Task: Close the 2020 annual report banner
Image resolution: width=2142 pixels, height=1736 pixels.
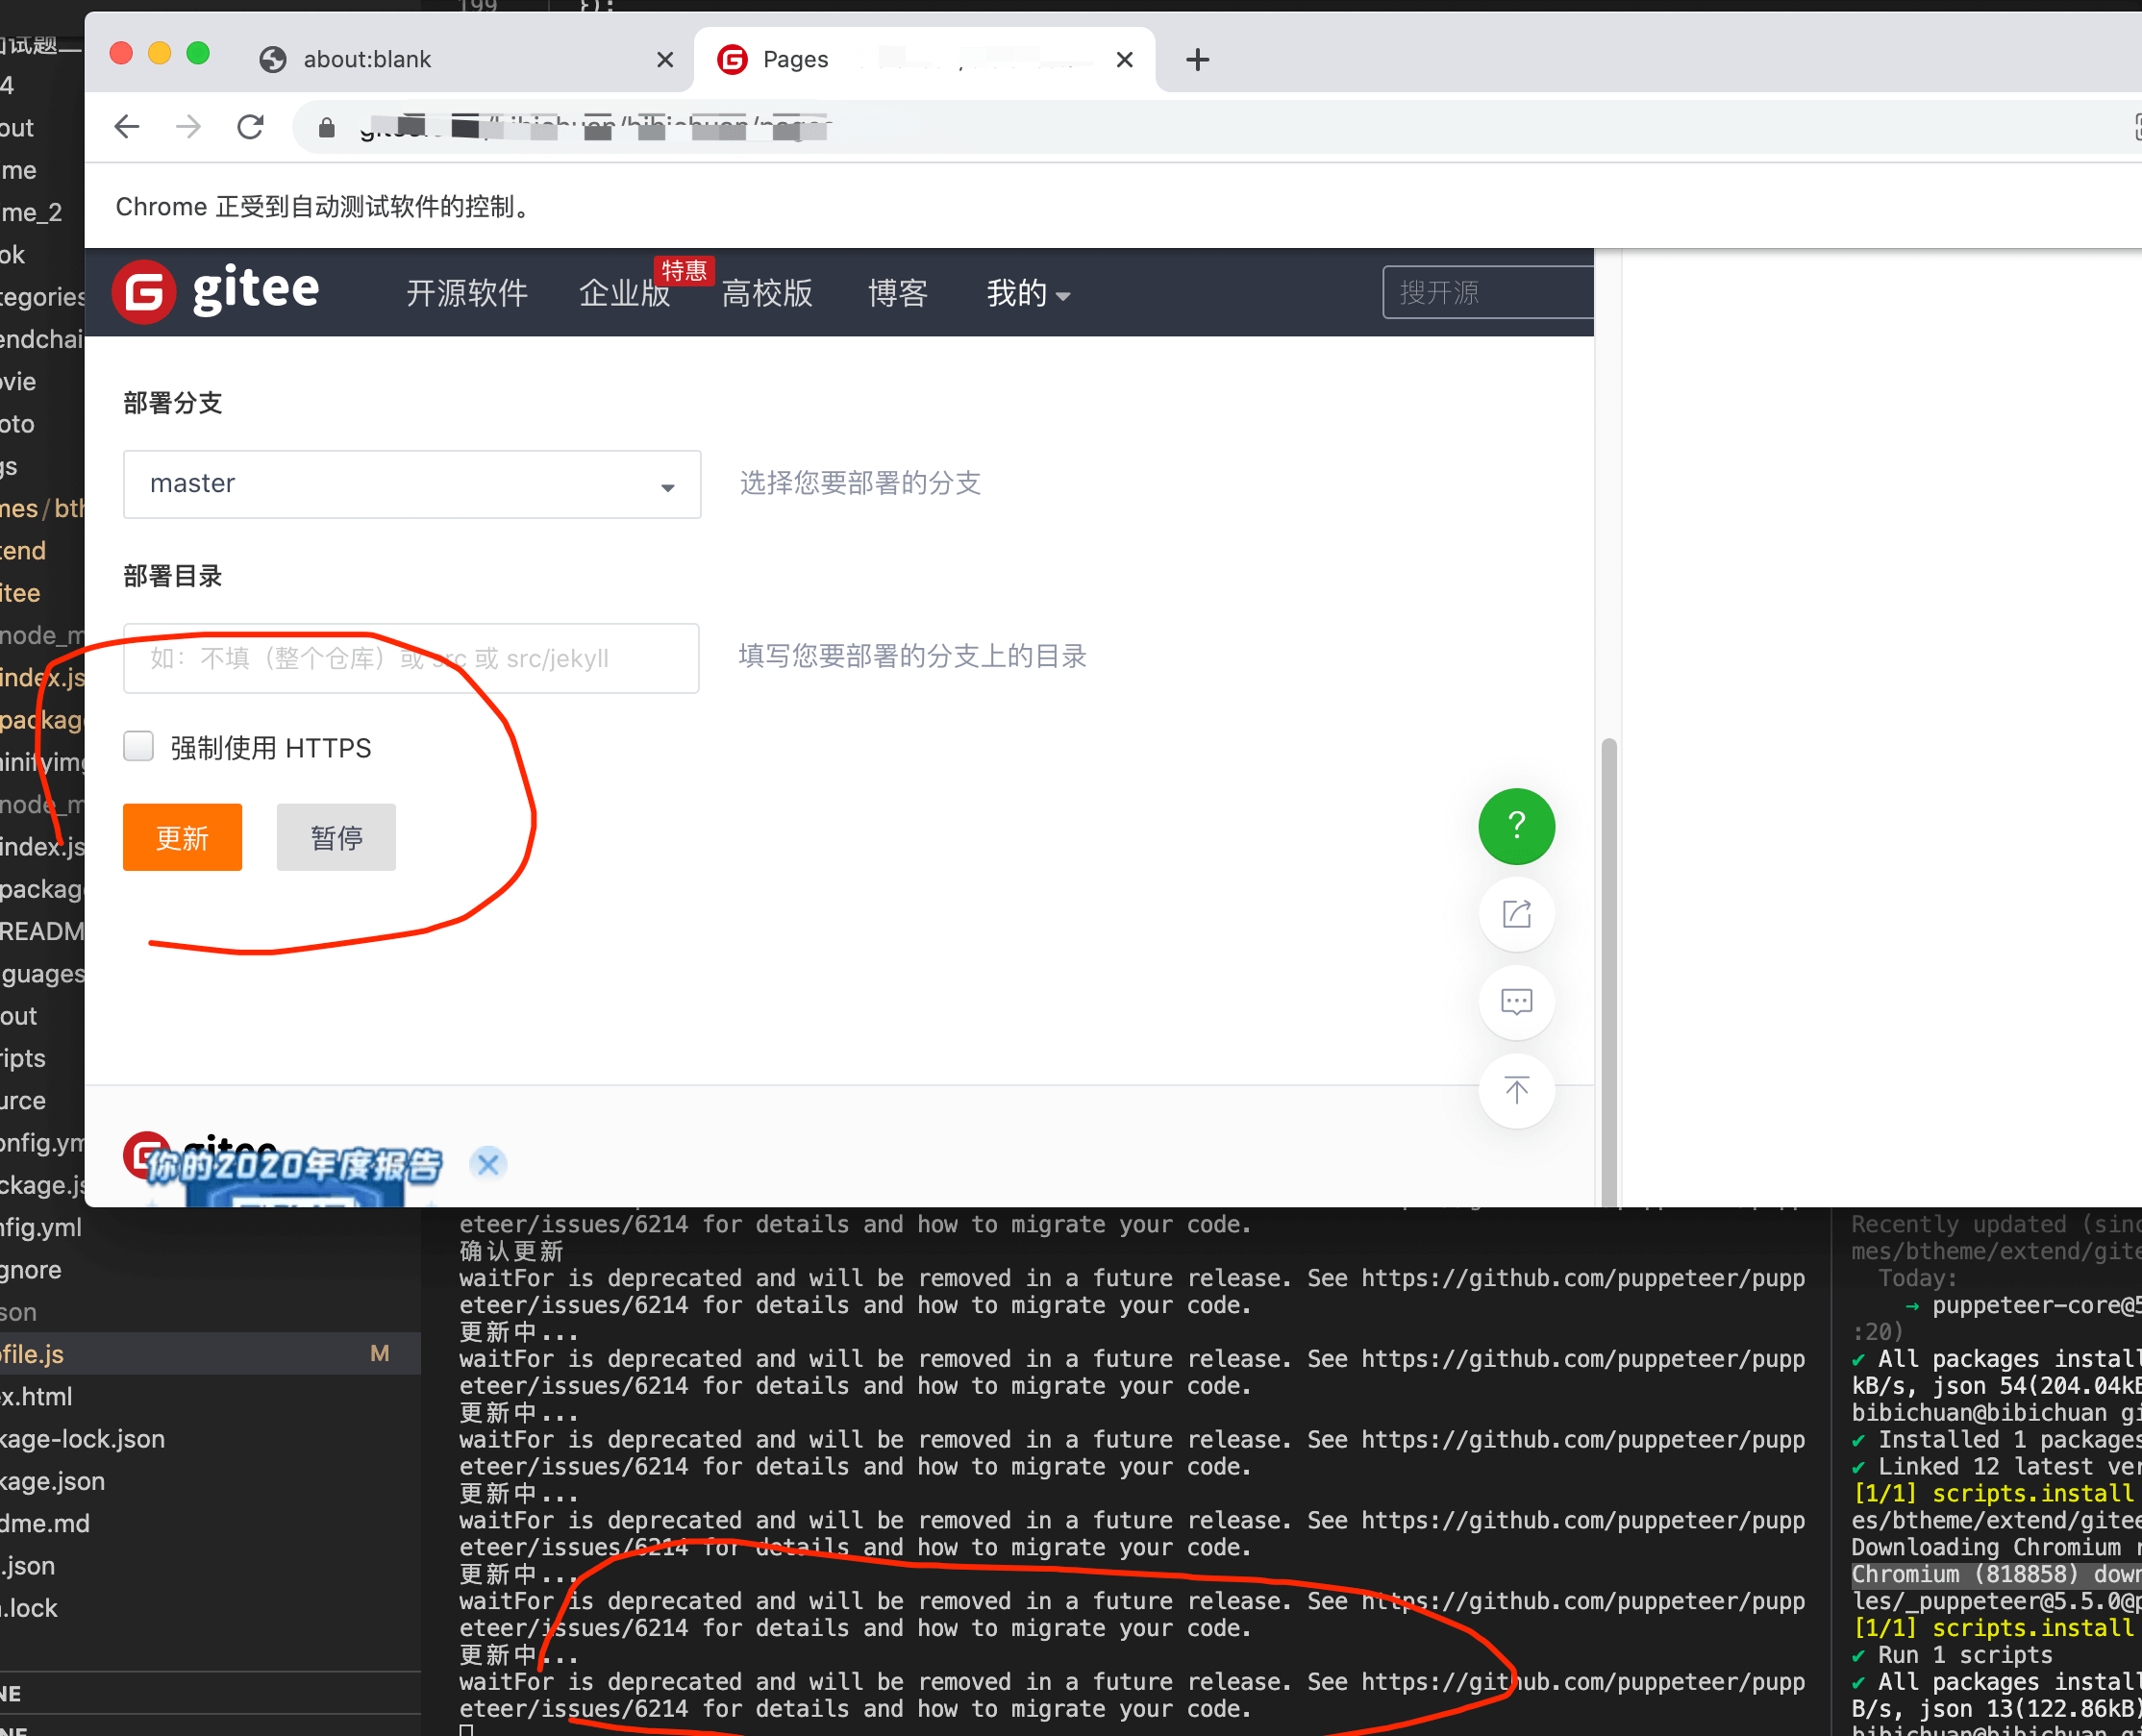Action: 488,1164
